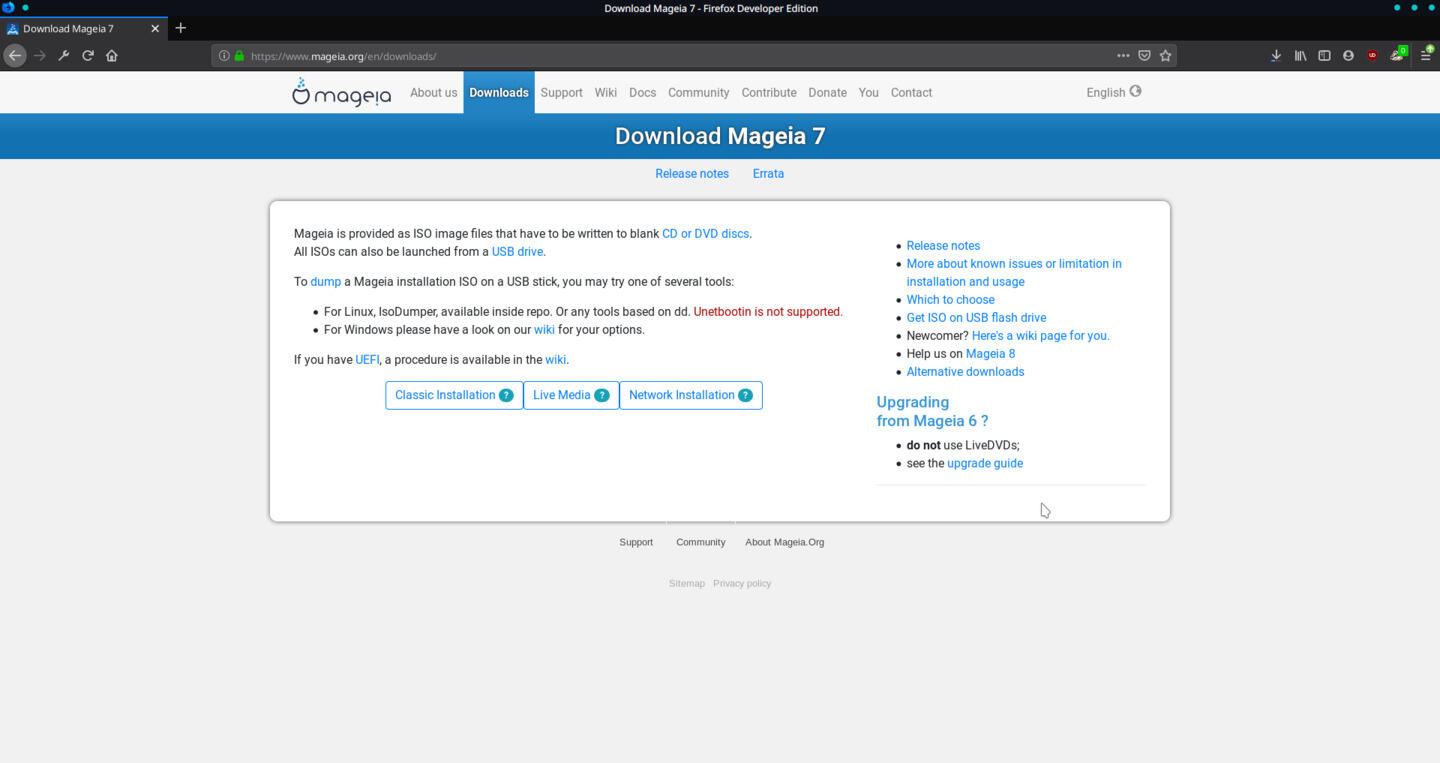Open Here's a wiki page for you

point(1040,335)
